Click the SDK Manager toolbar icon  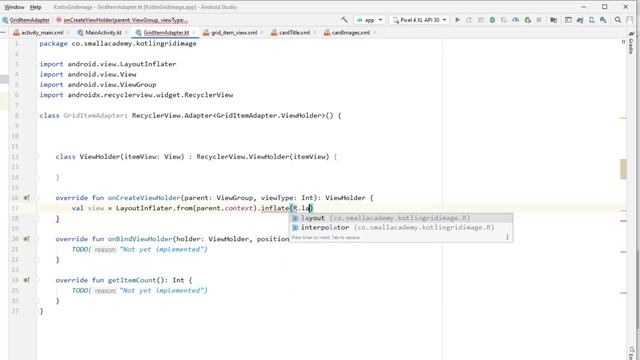[x=603, y=20]
